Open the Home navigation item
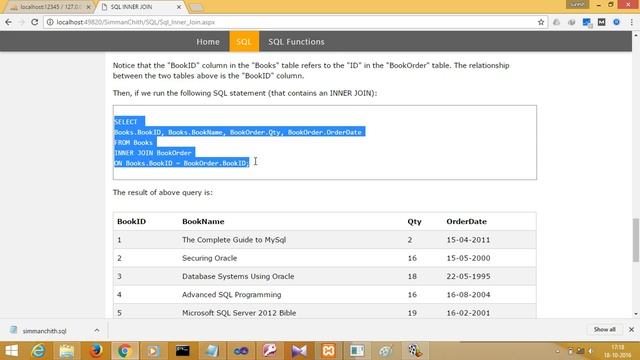 [208, 42]
